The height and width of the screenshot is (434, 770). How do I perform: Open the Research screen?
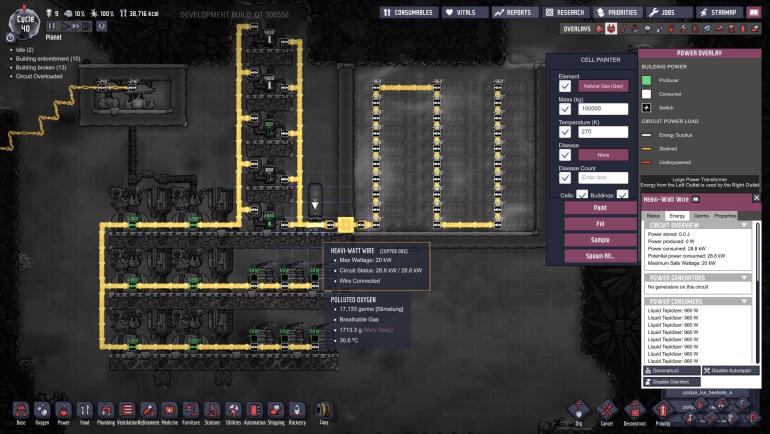566,12
